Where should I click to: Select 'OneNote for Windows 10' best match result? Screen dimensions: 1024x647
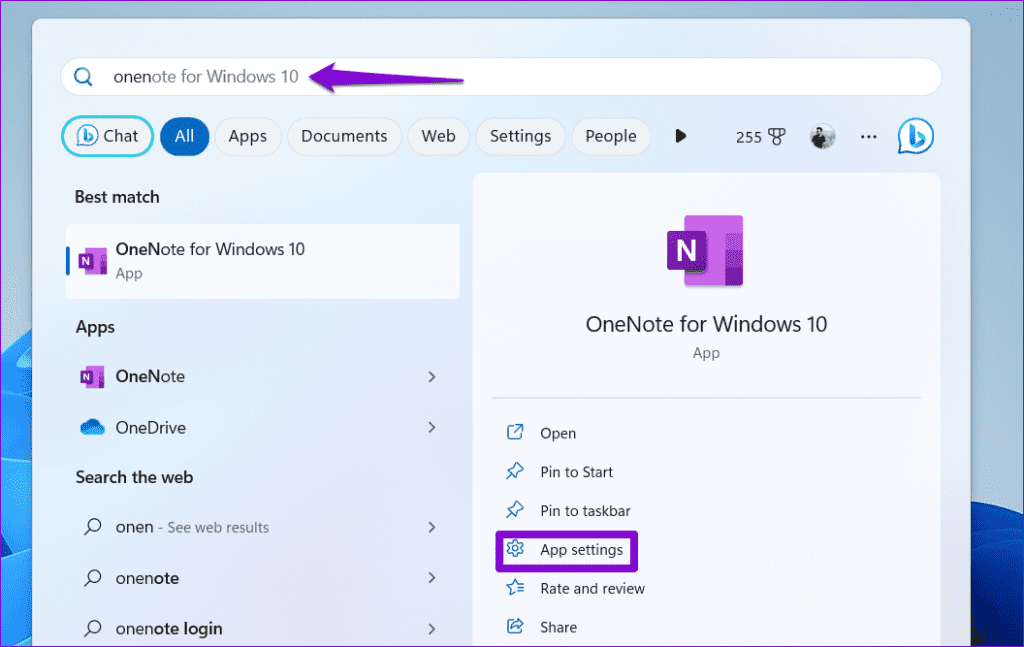[x=263, y=261]
